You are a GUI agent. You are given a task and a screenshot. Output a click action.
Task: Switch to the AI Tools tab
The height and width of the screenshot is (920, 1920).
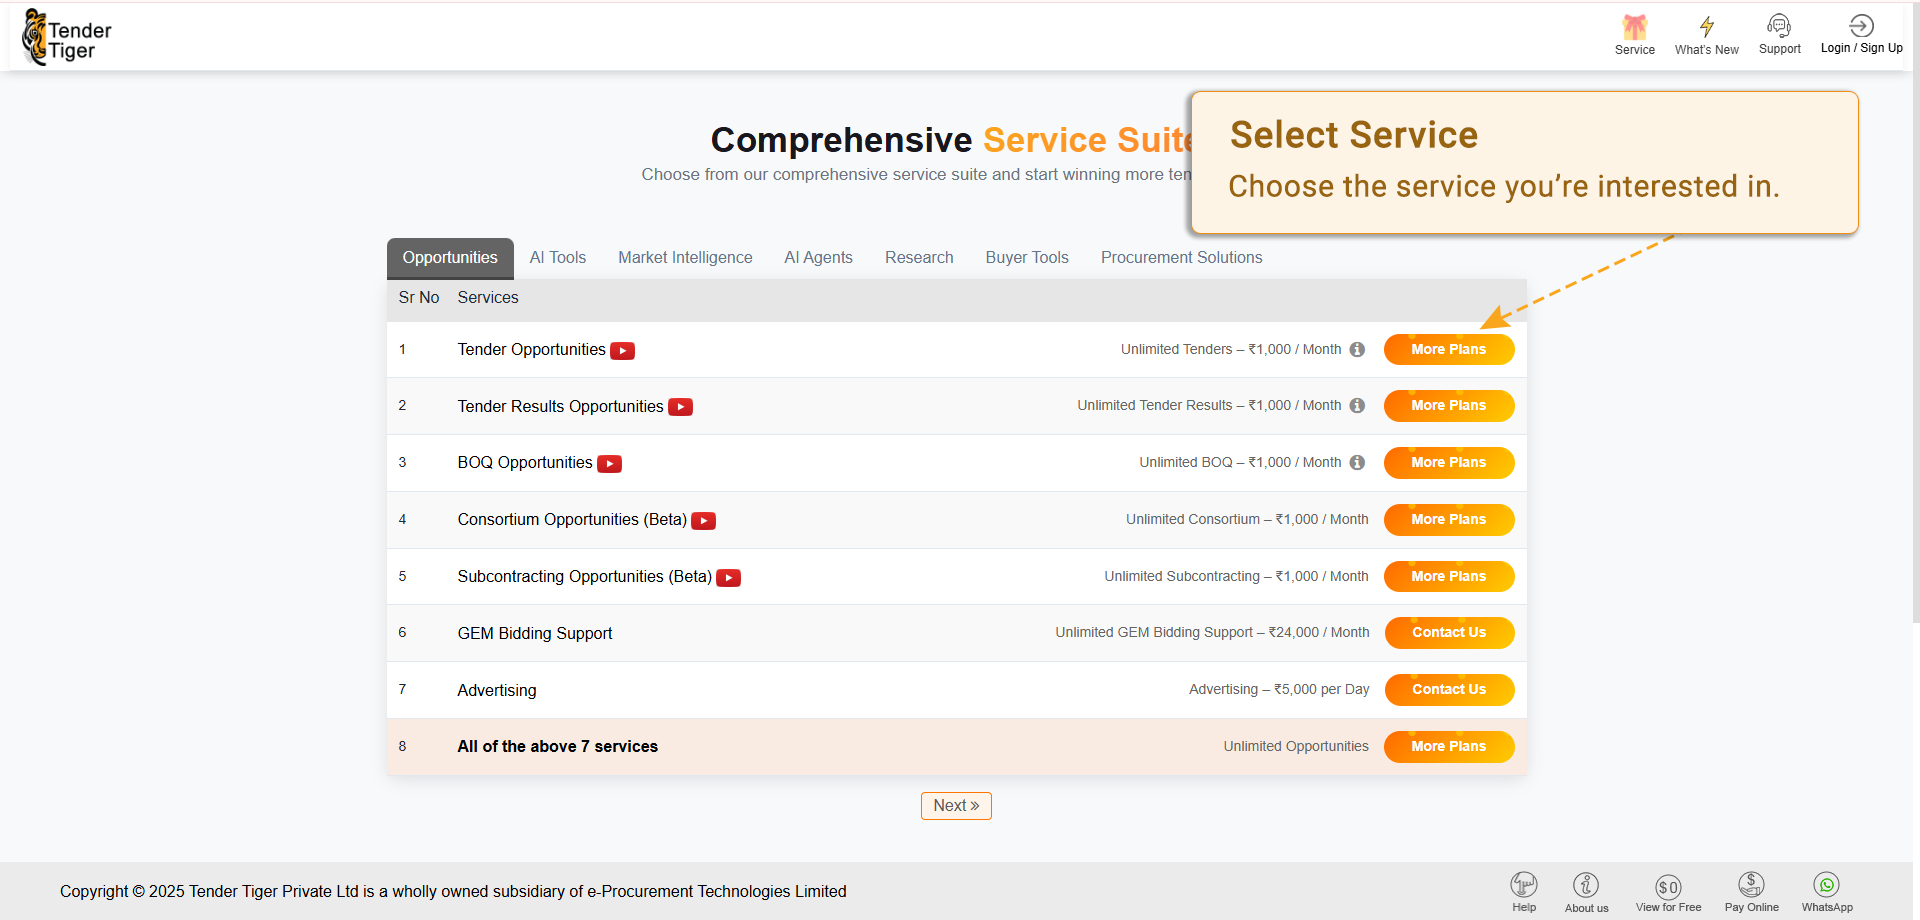[x=558, y=258]
